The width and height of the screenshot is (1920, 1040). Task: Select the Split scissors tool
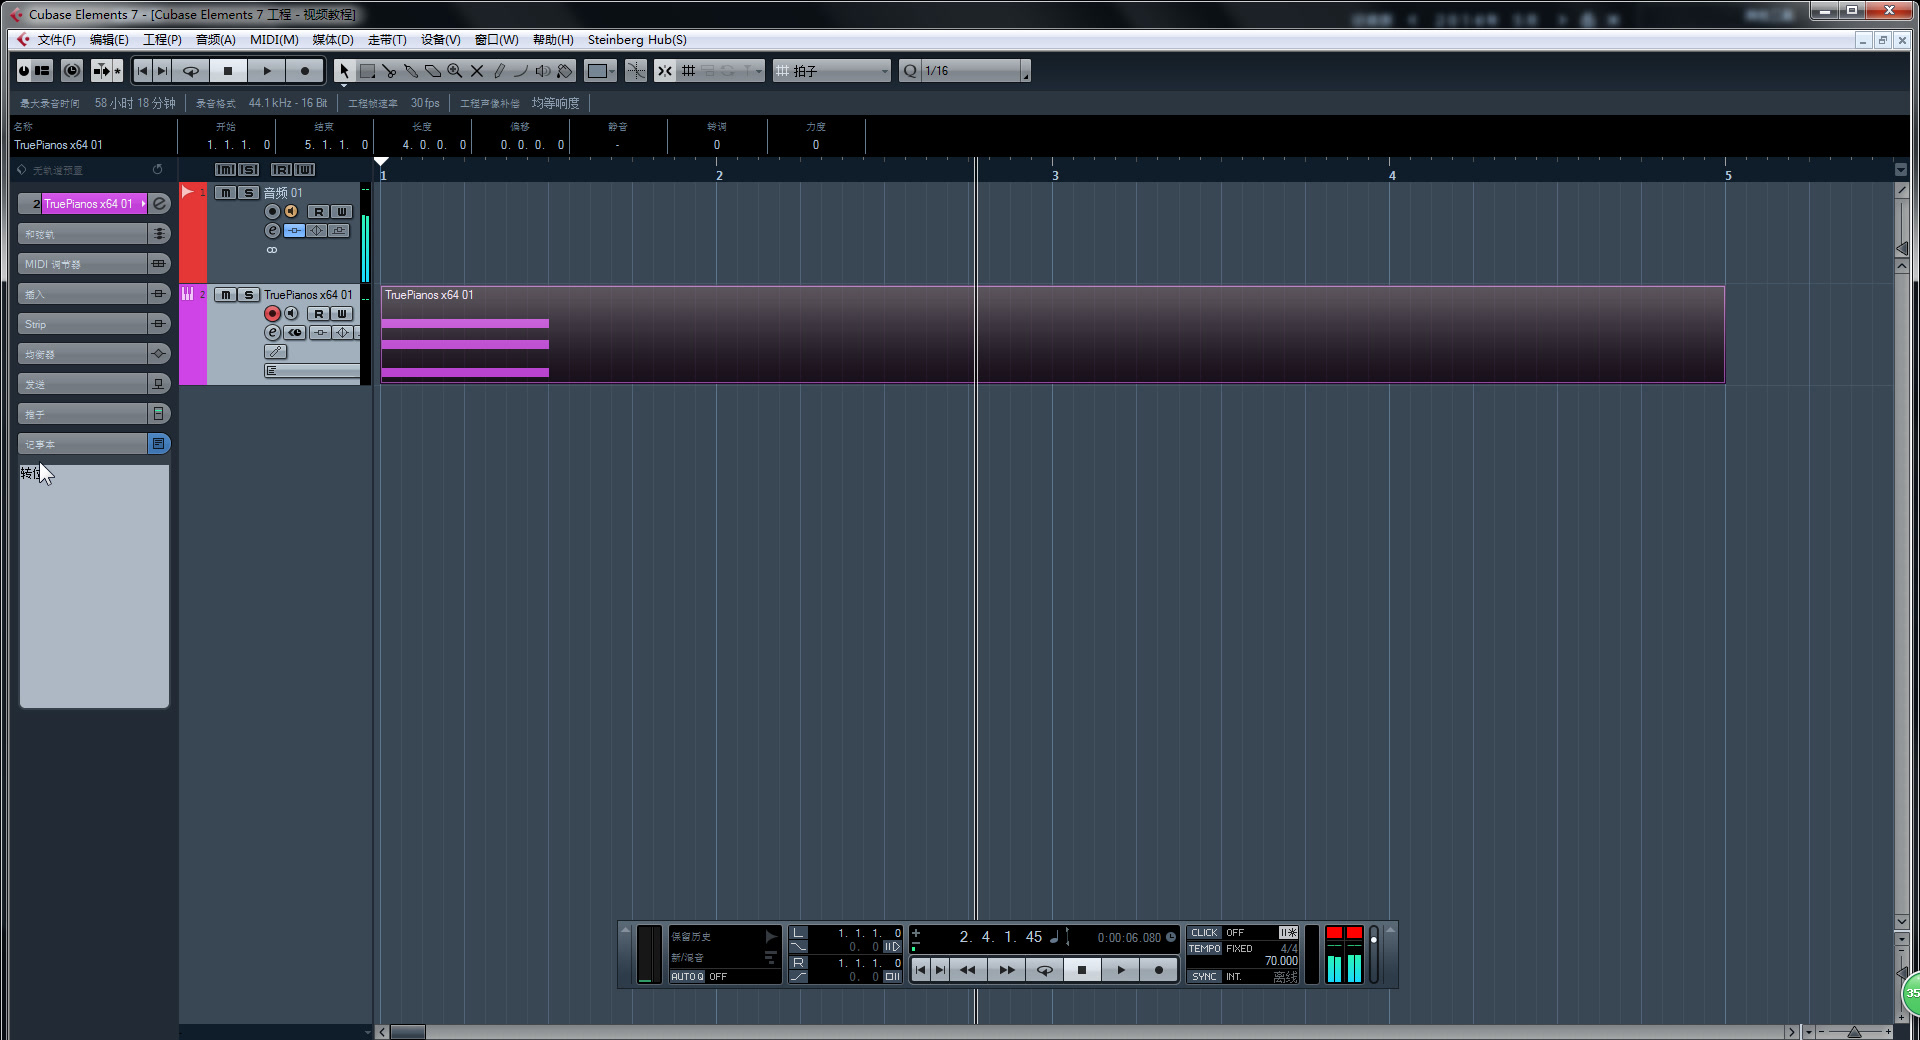pos(389,71)
